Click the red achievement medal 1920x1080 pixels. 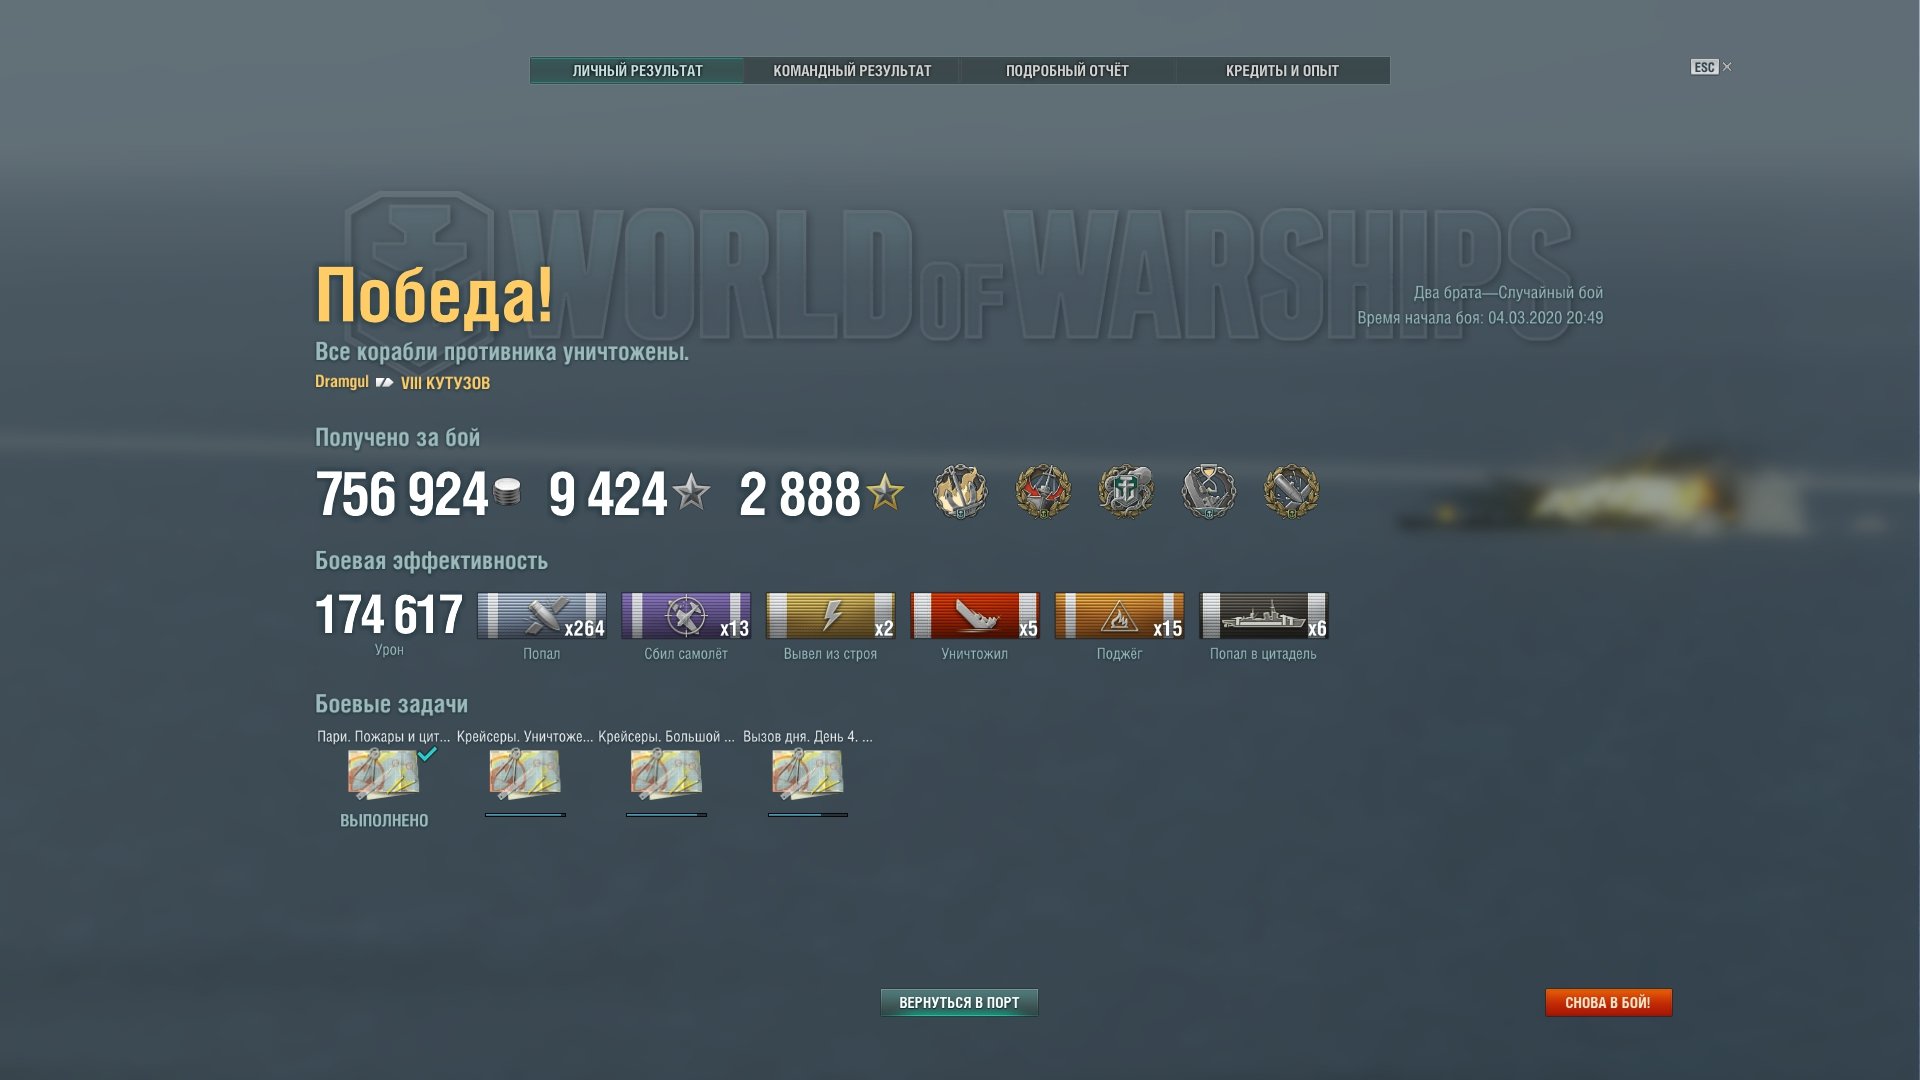1043,491
